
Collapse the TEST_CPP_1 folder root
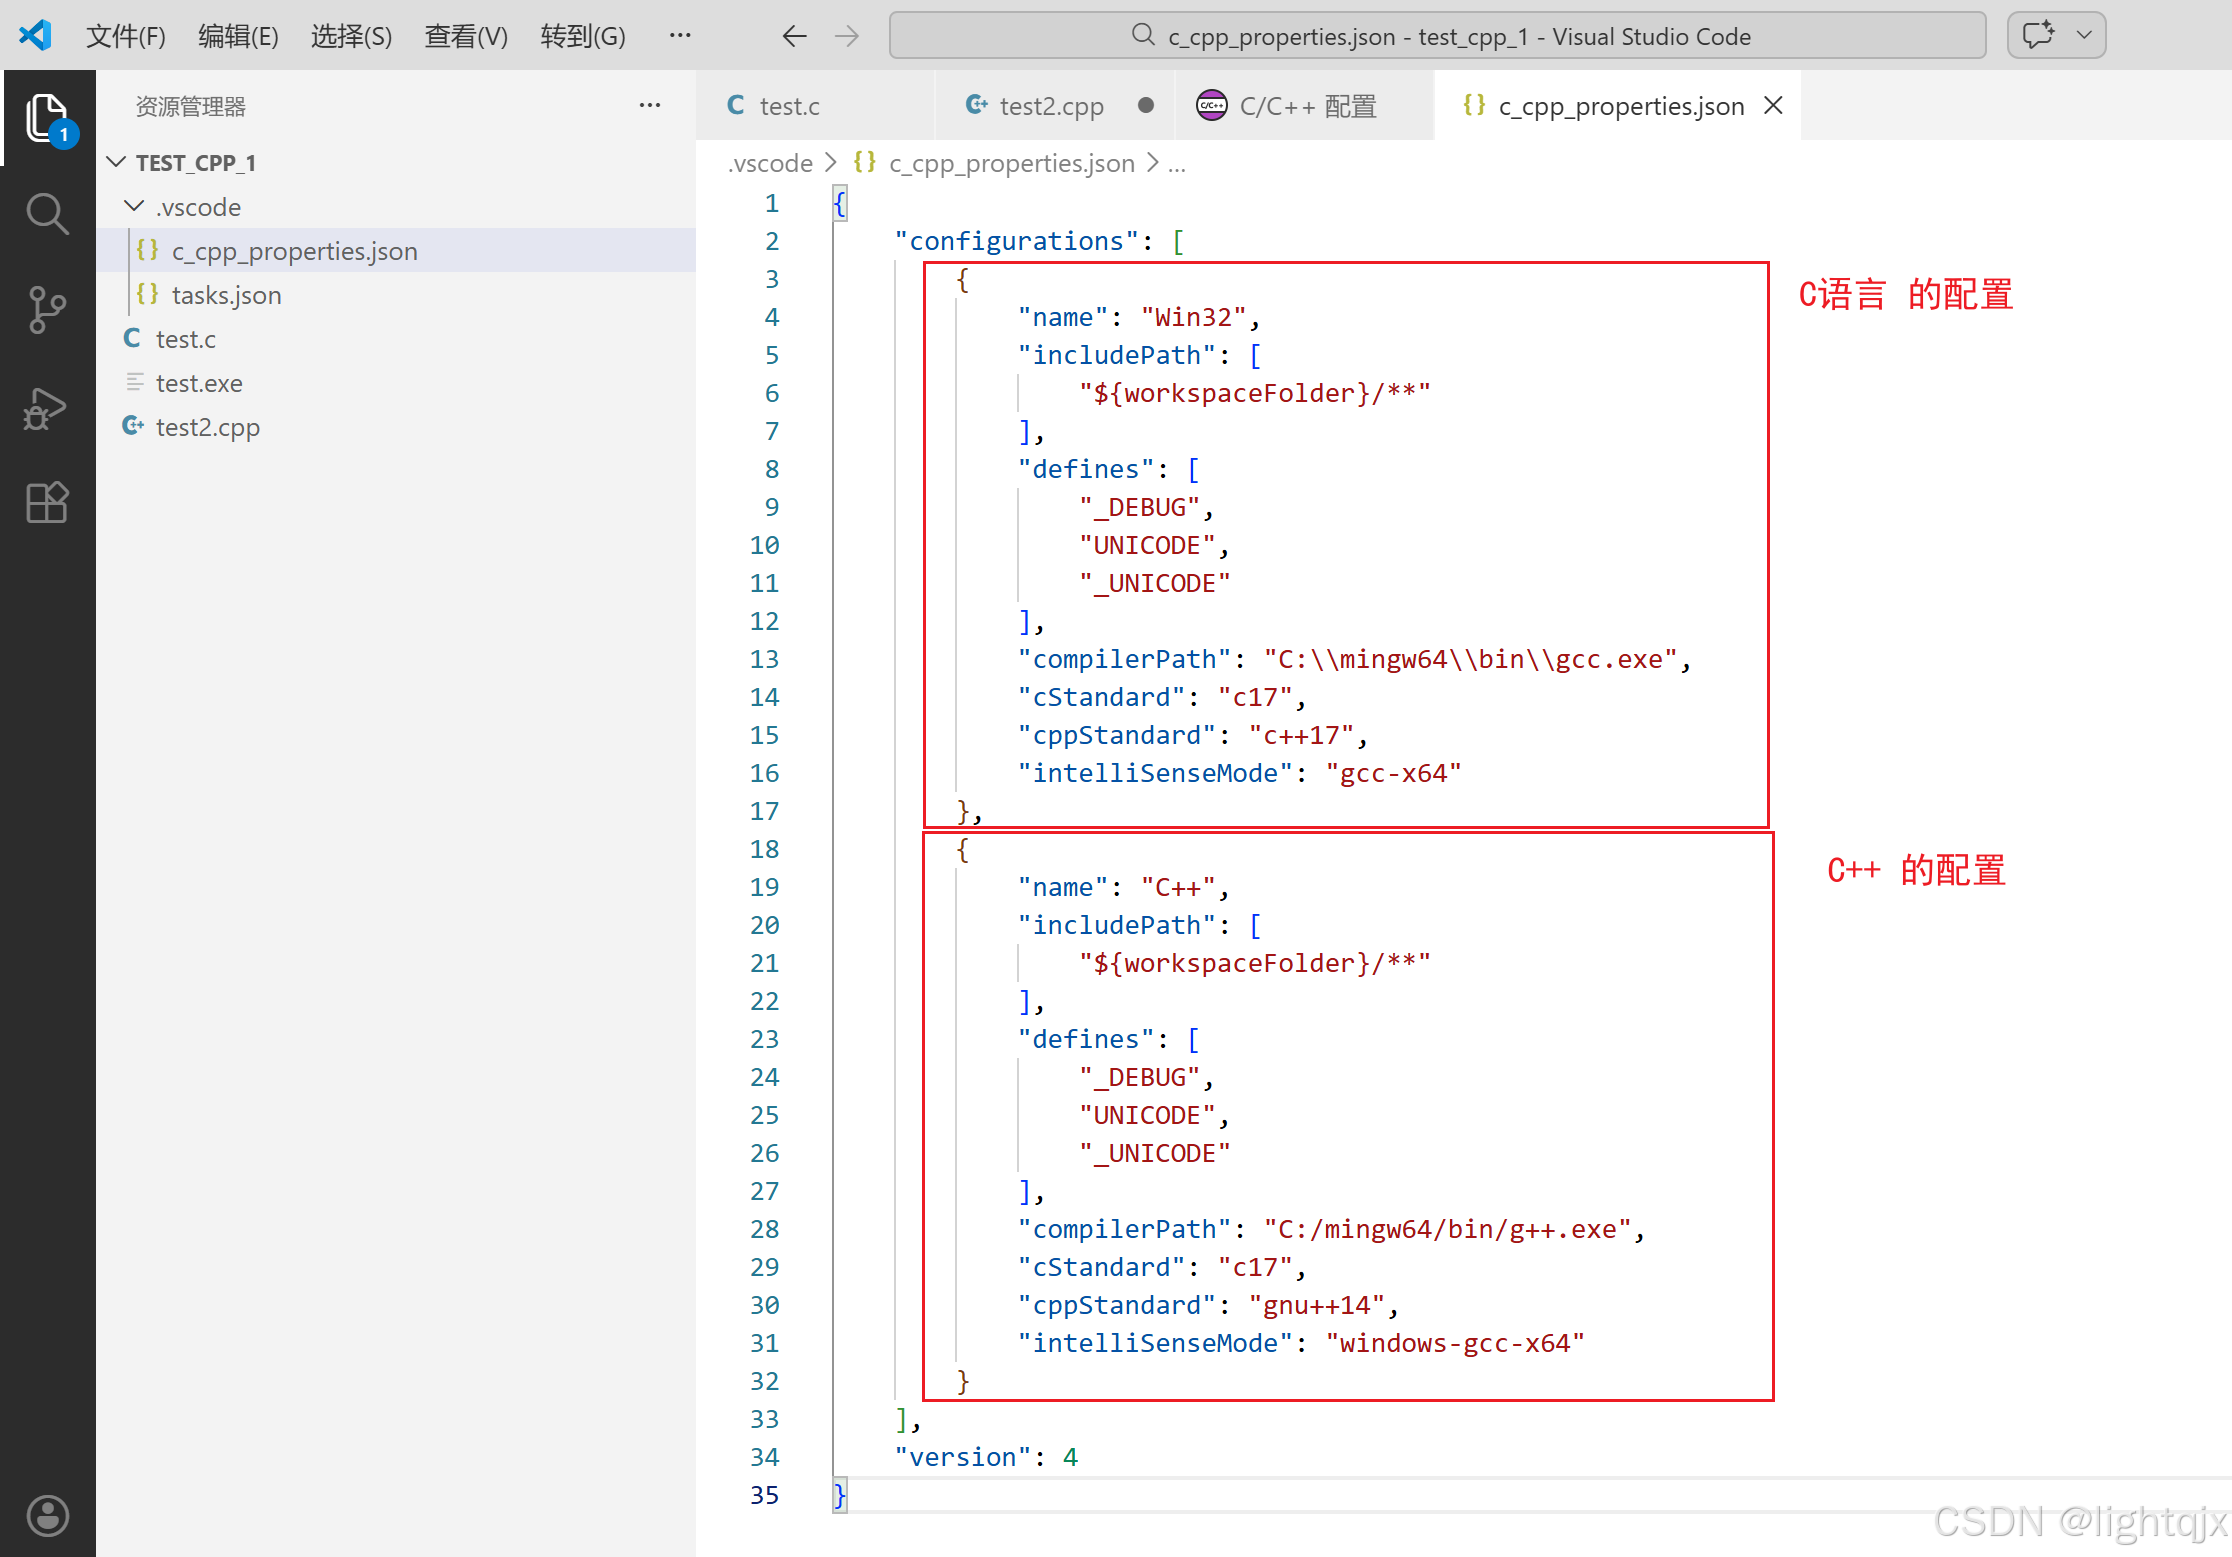(x=117, y=162)
